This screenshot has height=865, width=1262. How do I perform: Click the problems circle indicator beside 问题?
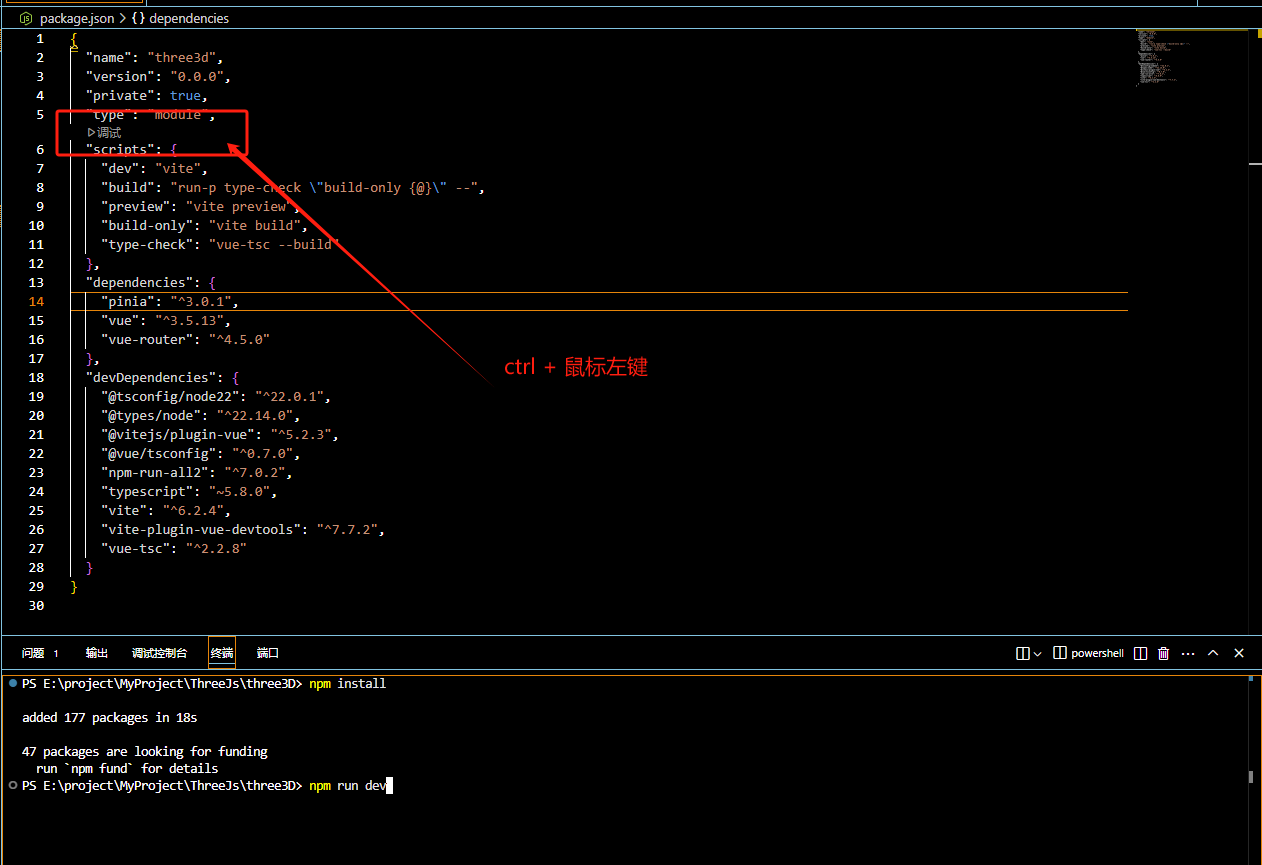(55, 653)
